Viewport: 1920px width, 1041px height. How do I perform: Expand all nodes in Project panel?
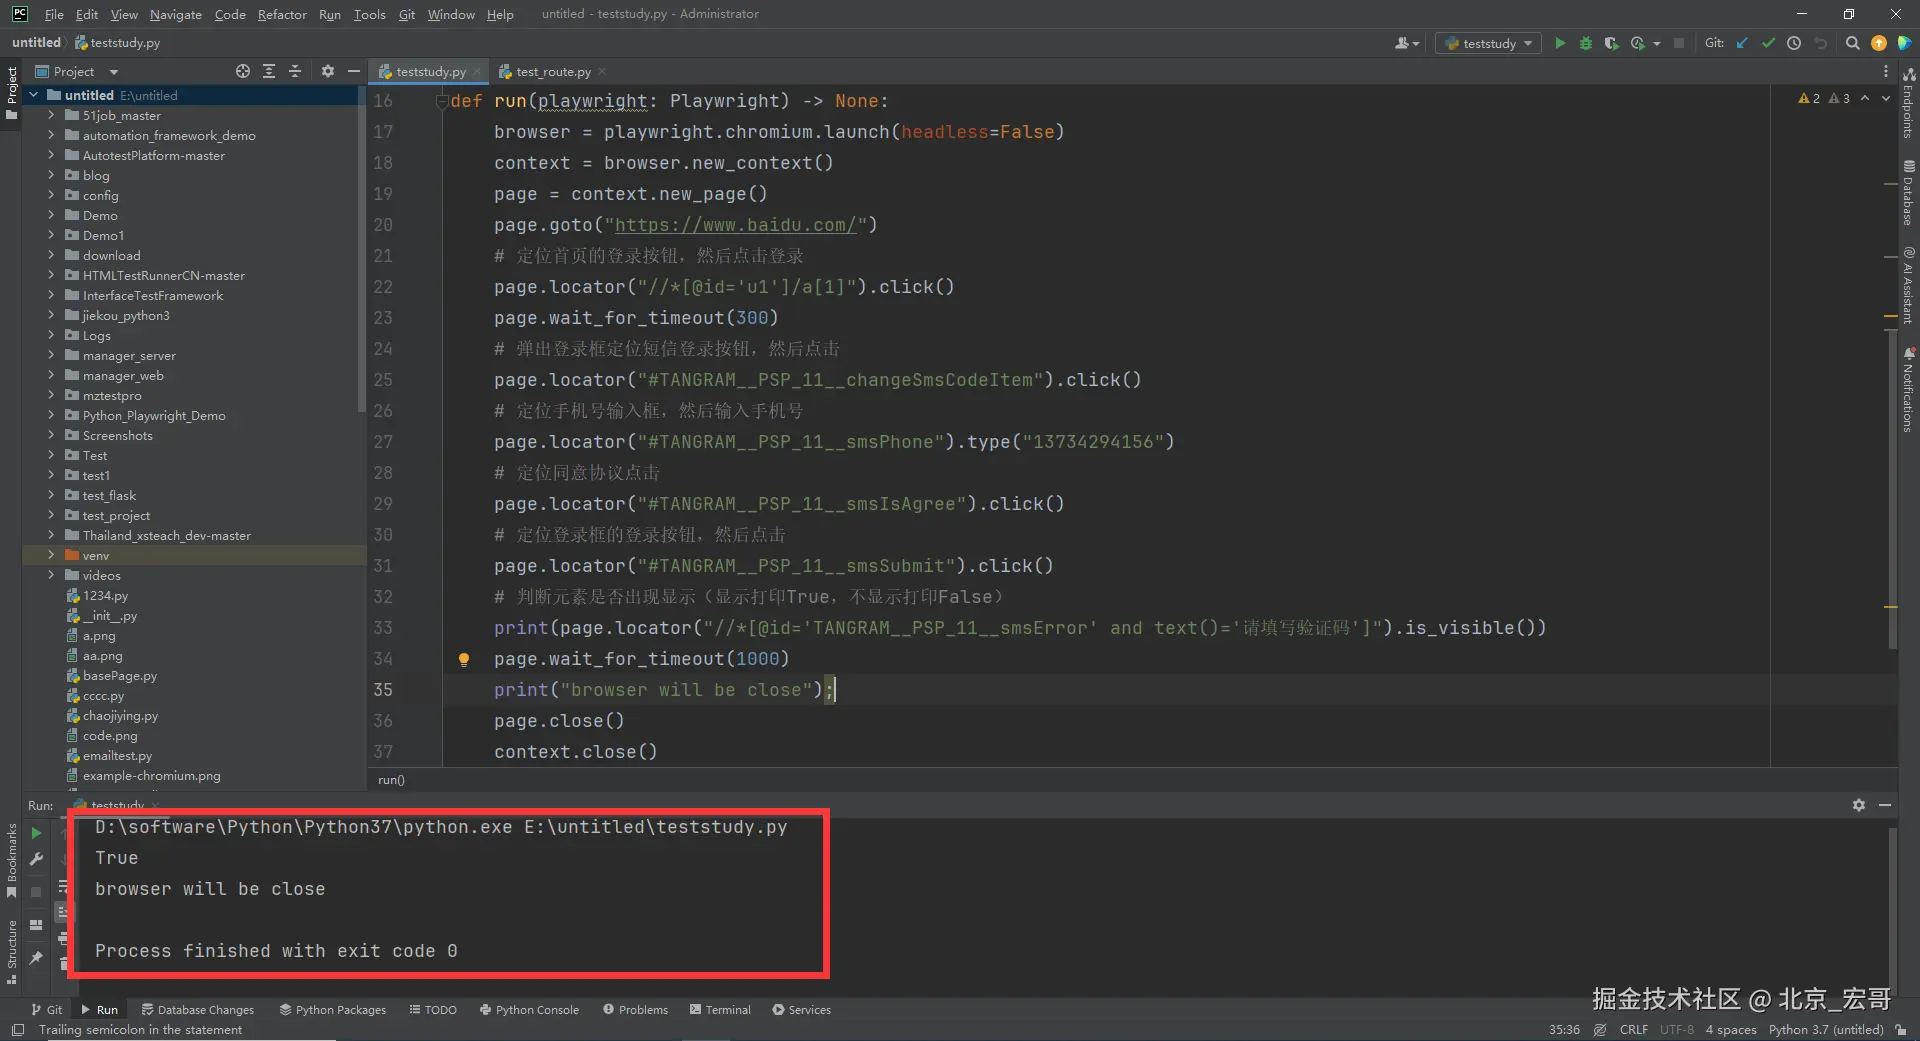269,71
